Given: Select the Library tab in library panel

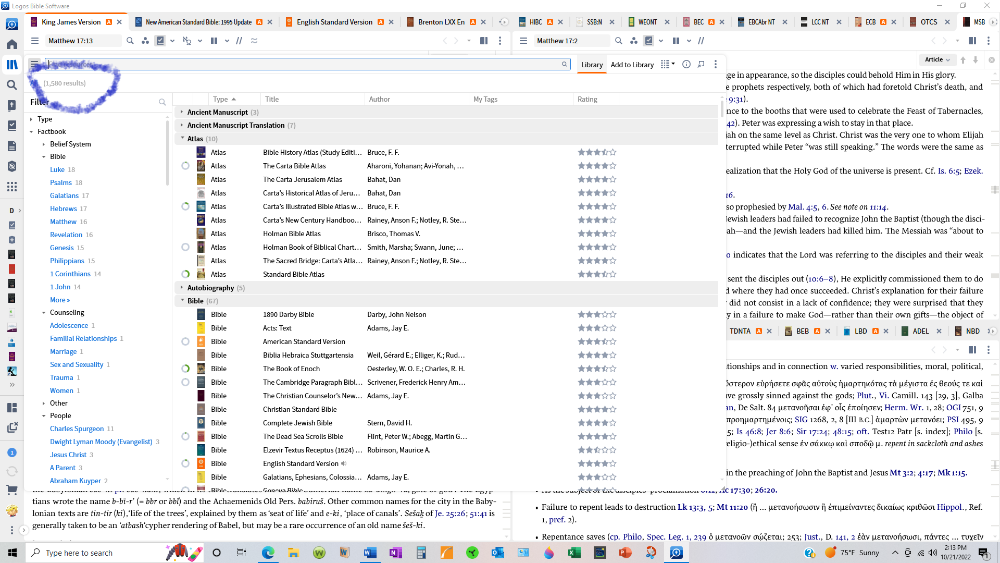Looking at the screenshot, I should (592, 64).
